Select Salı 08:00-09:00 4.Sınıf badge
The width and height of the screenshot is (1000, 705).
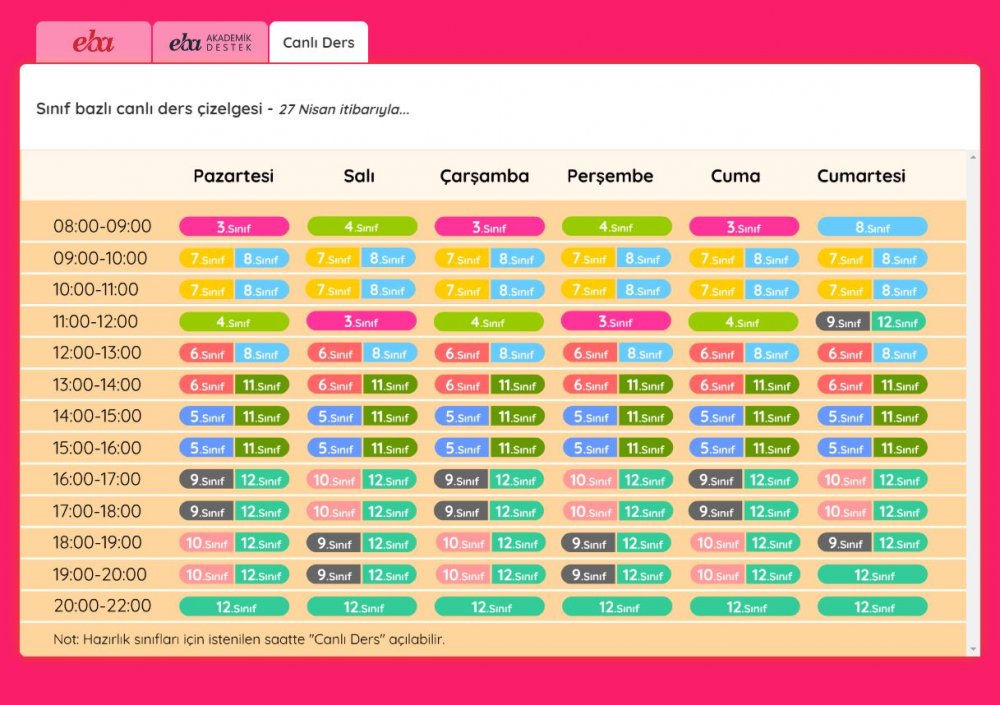click(361, 227)
